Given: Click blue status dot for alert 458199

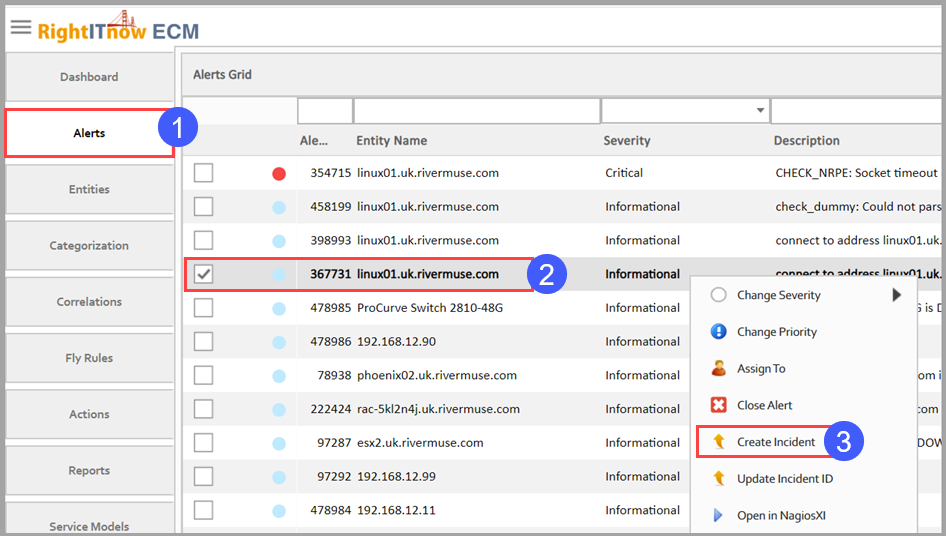Looking at the screenshot, I should coord(279,208).
